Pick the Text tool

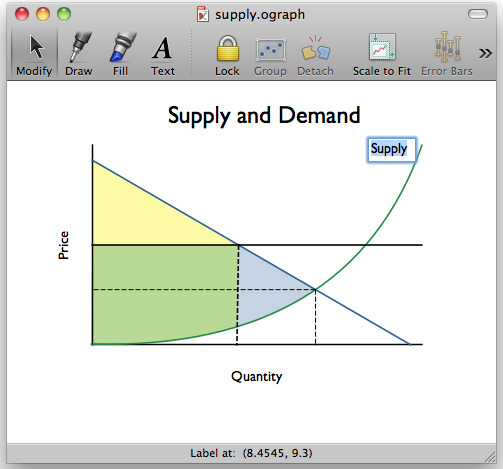click(162, 48)
